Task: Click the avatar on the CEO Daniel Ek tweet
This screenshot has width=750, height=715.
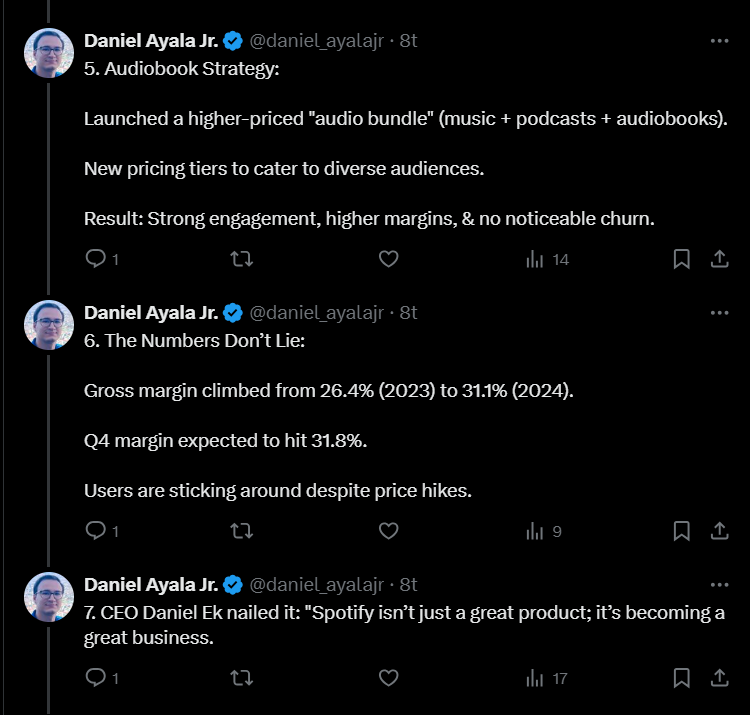Action: click(x=48, y=597)
